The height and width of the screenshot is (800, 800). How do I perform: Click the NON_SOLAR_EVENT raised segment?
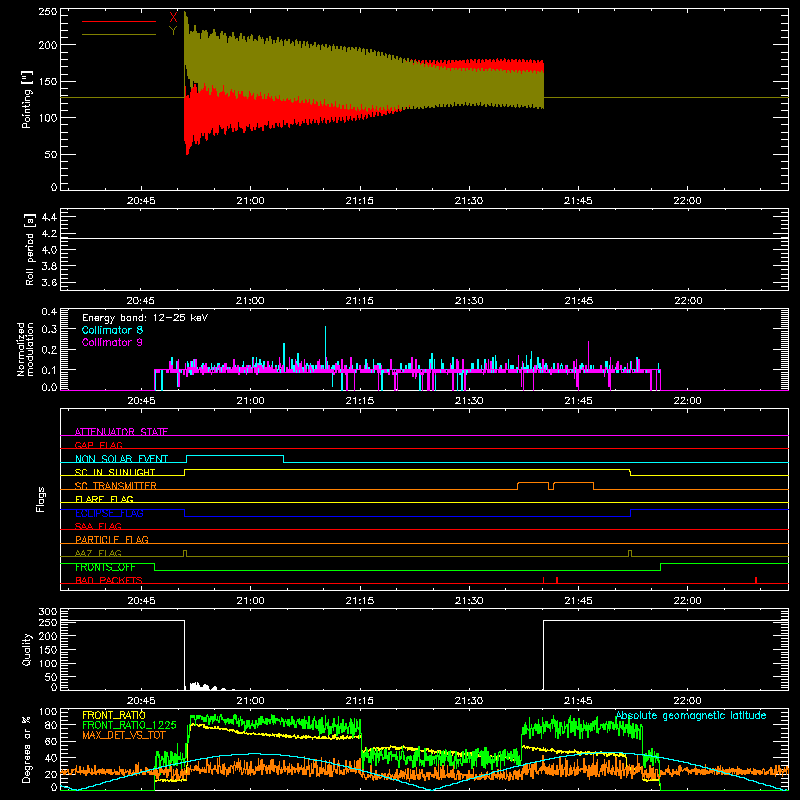coord(235,456)
